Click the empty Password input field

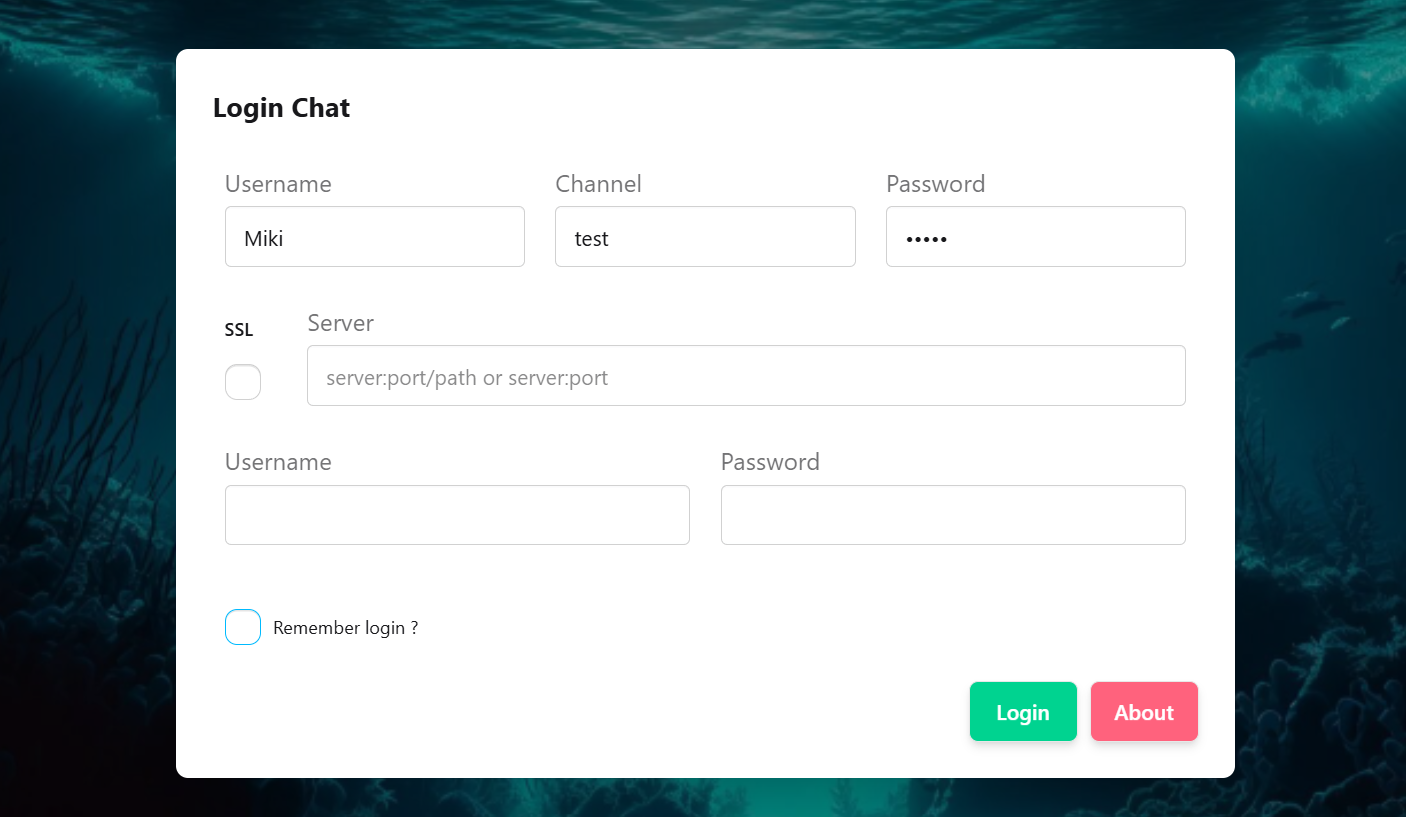[x=952, y=515]
